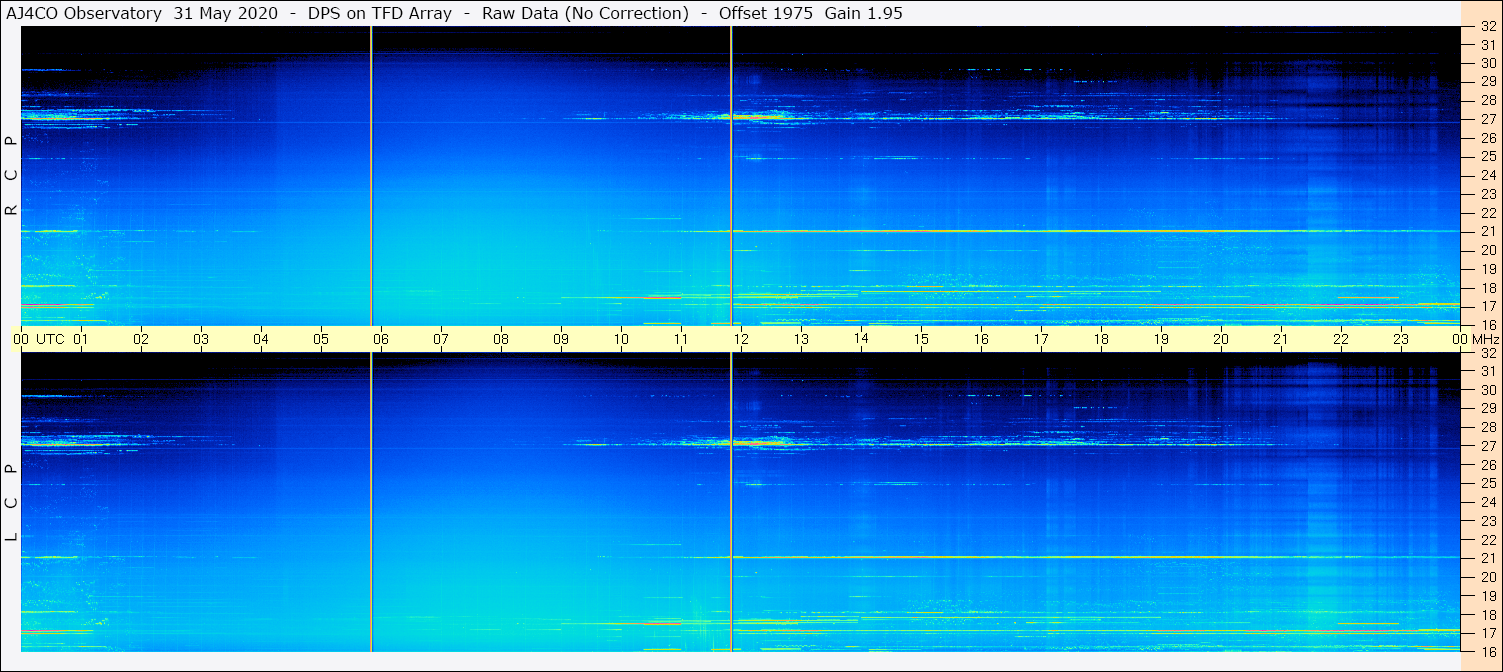Viewport: 1503px width, 672px height.
Task: Click the 'AJ4CO Observatory' title text
Action: (x=85, y=13)
